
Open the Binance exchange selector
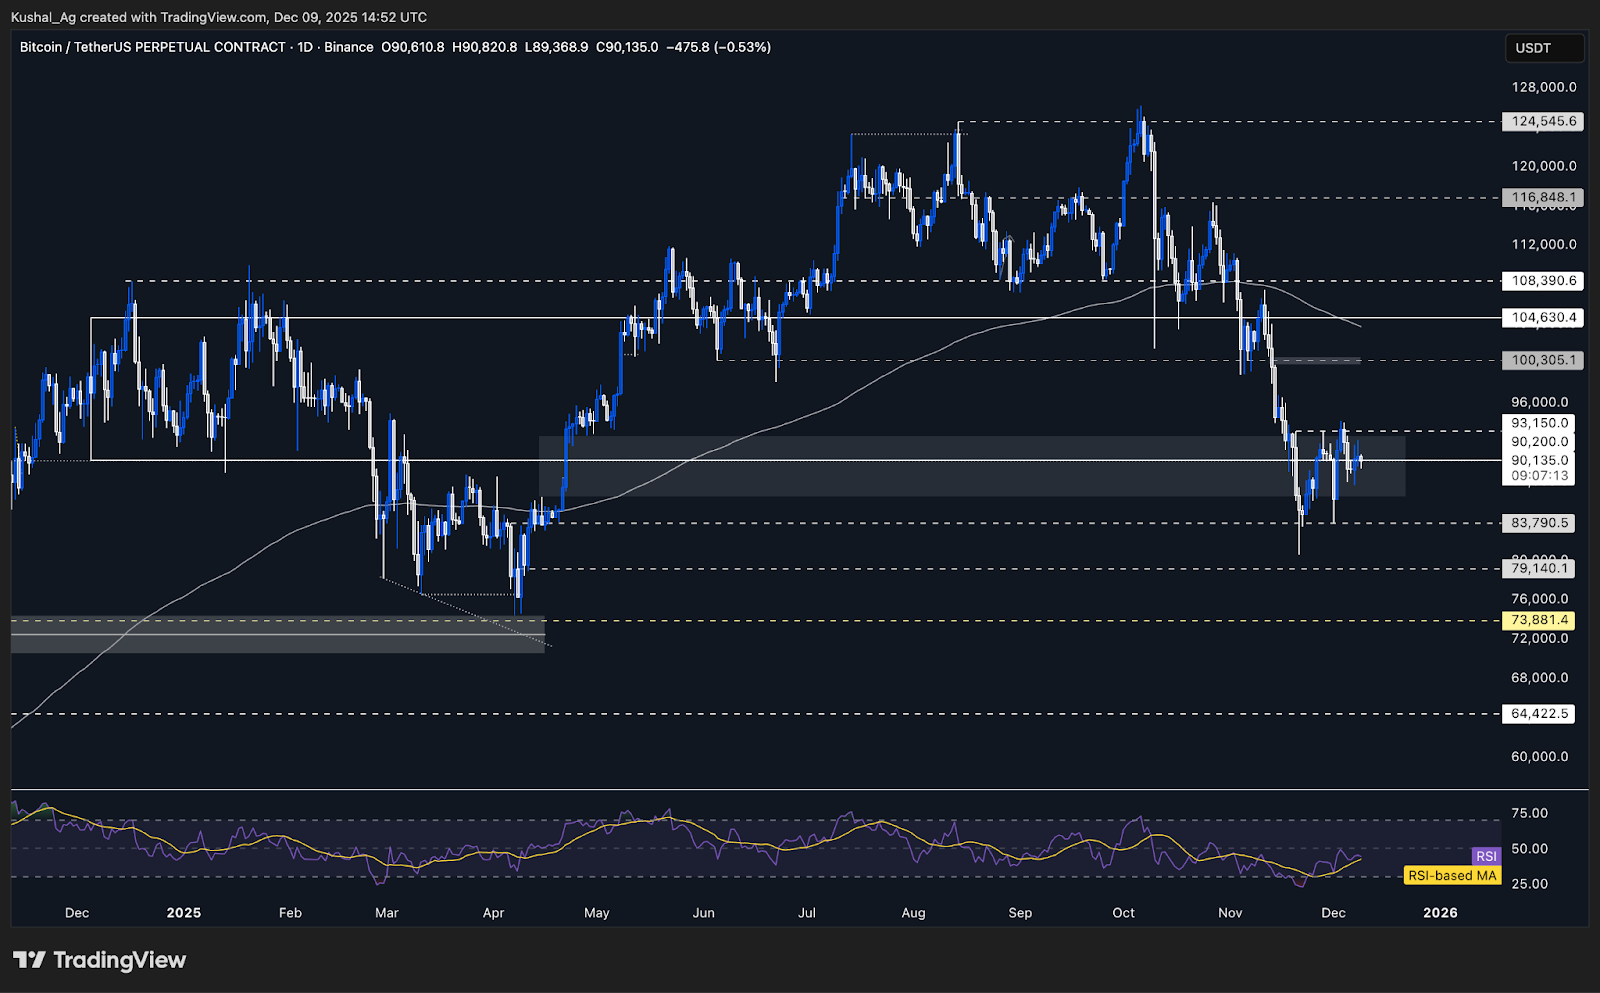pyautogui.click(x=348, y=47)
